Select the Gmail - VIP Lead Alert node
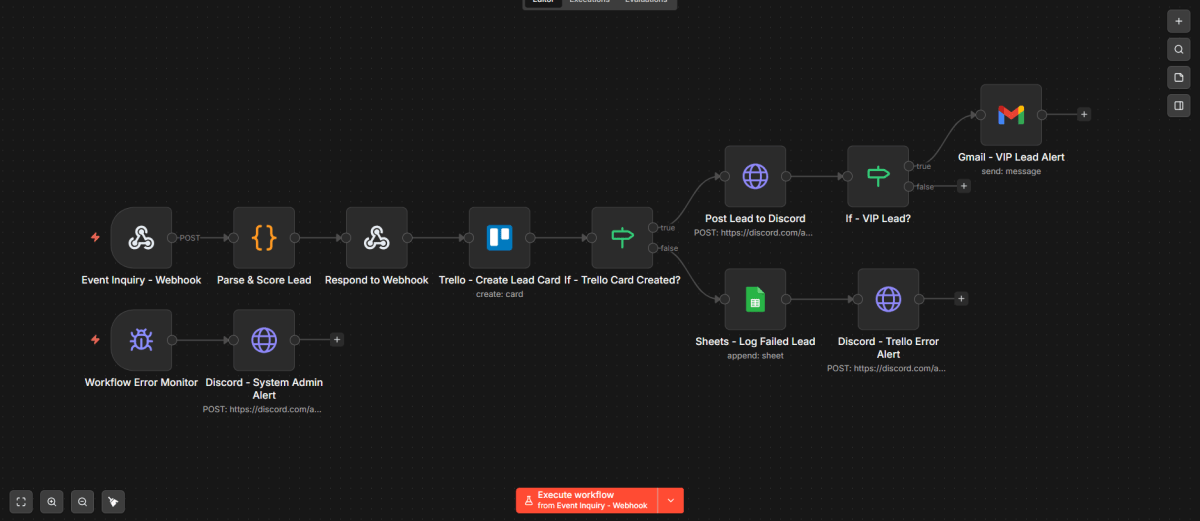 (1011, 115)
